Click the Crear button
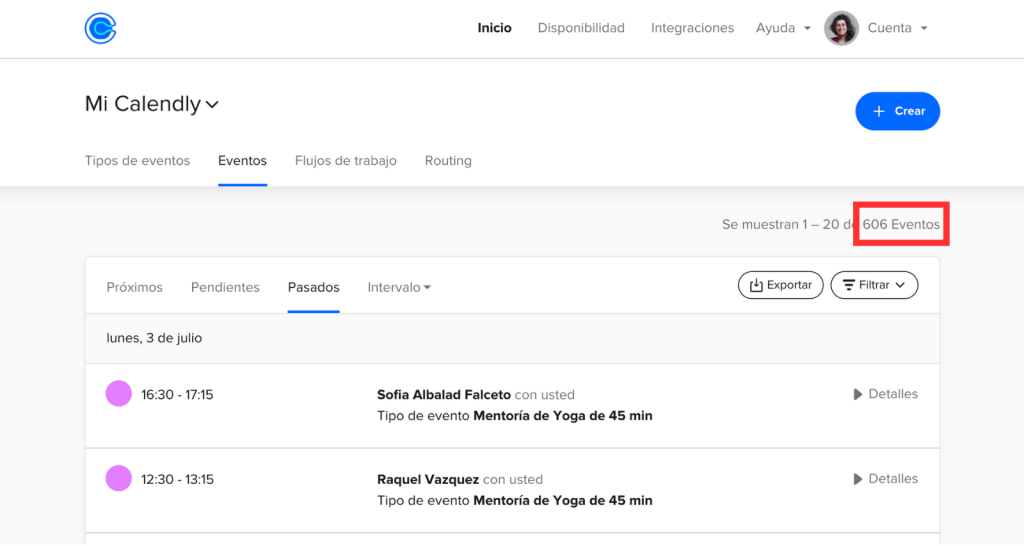This screenshot has height=546, width=1024. pyautogui.click(x=897, y=111)
